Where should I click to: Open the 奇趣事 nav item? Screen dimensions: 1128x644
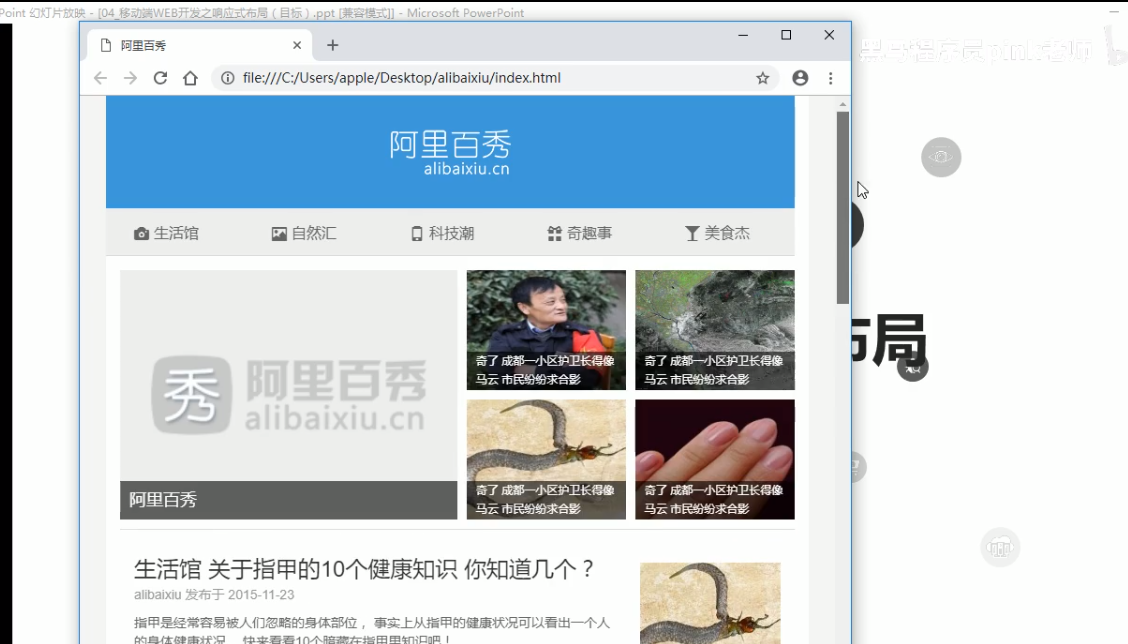pyautogui.click(x=580, y=233)
